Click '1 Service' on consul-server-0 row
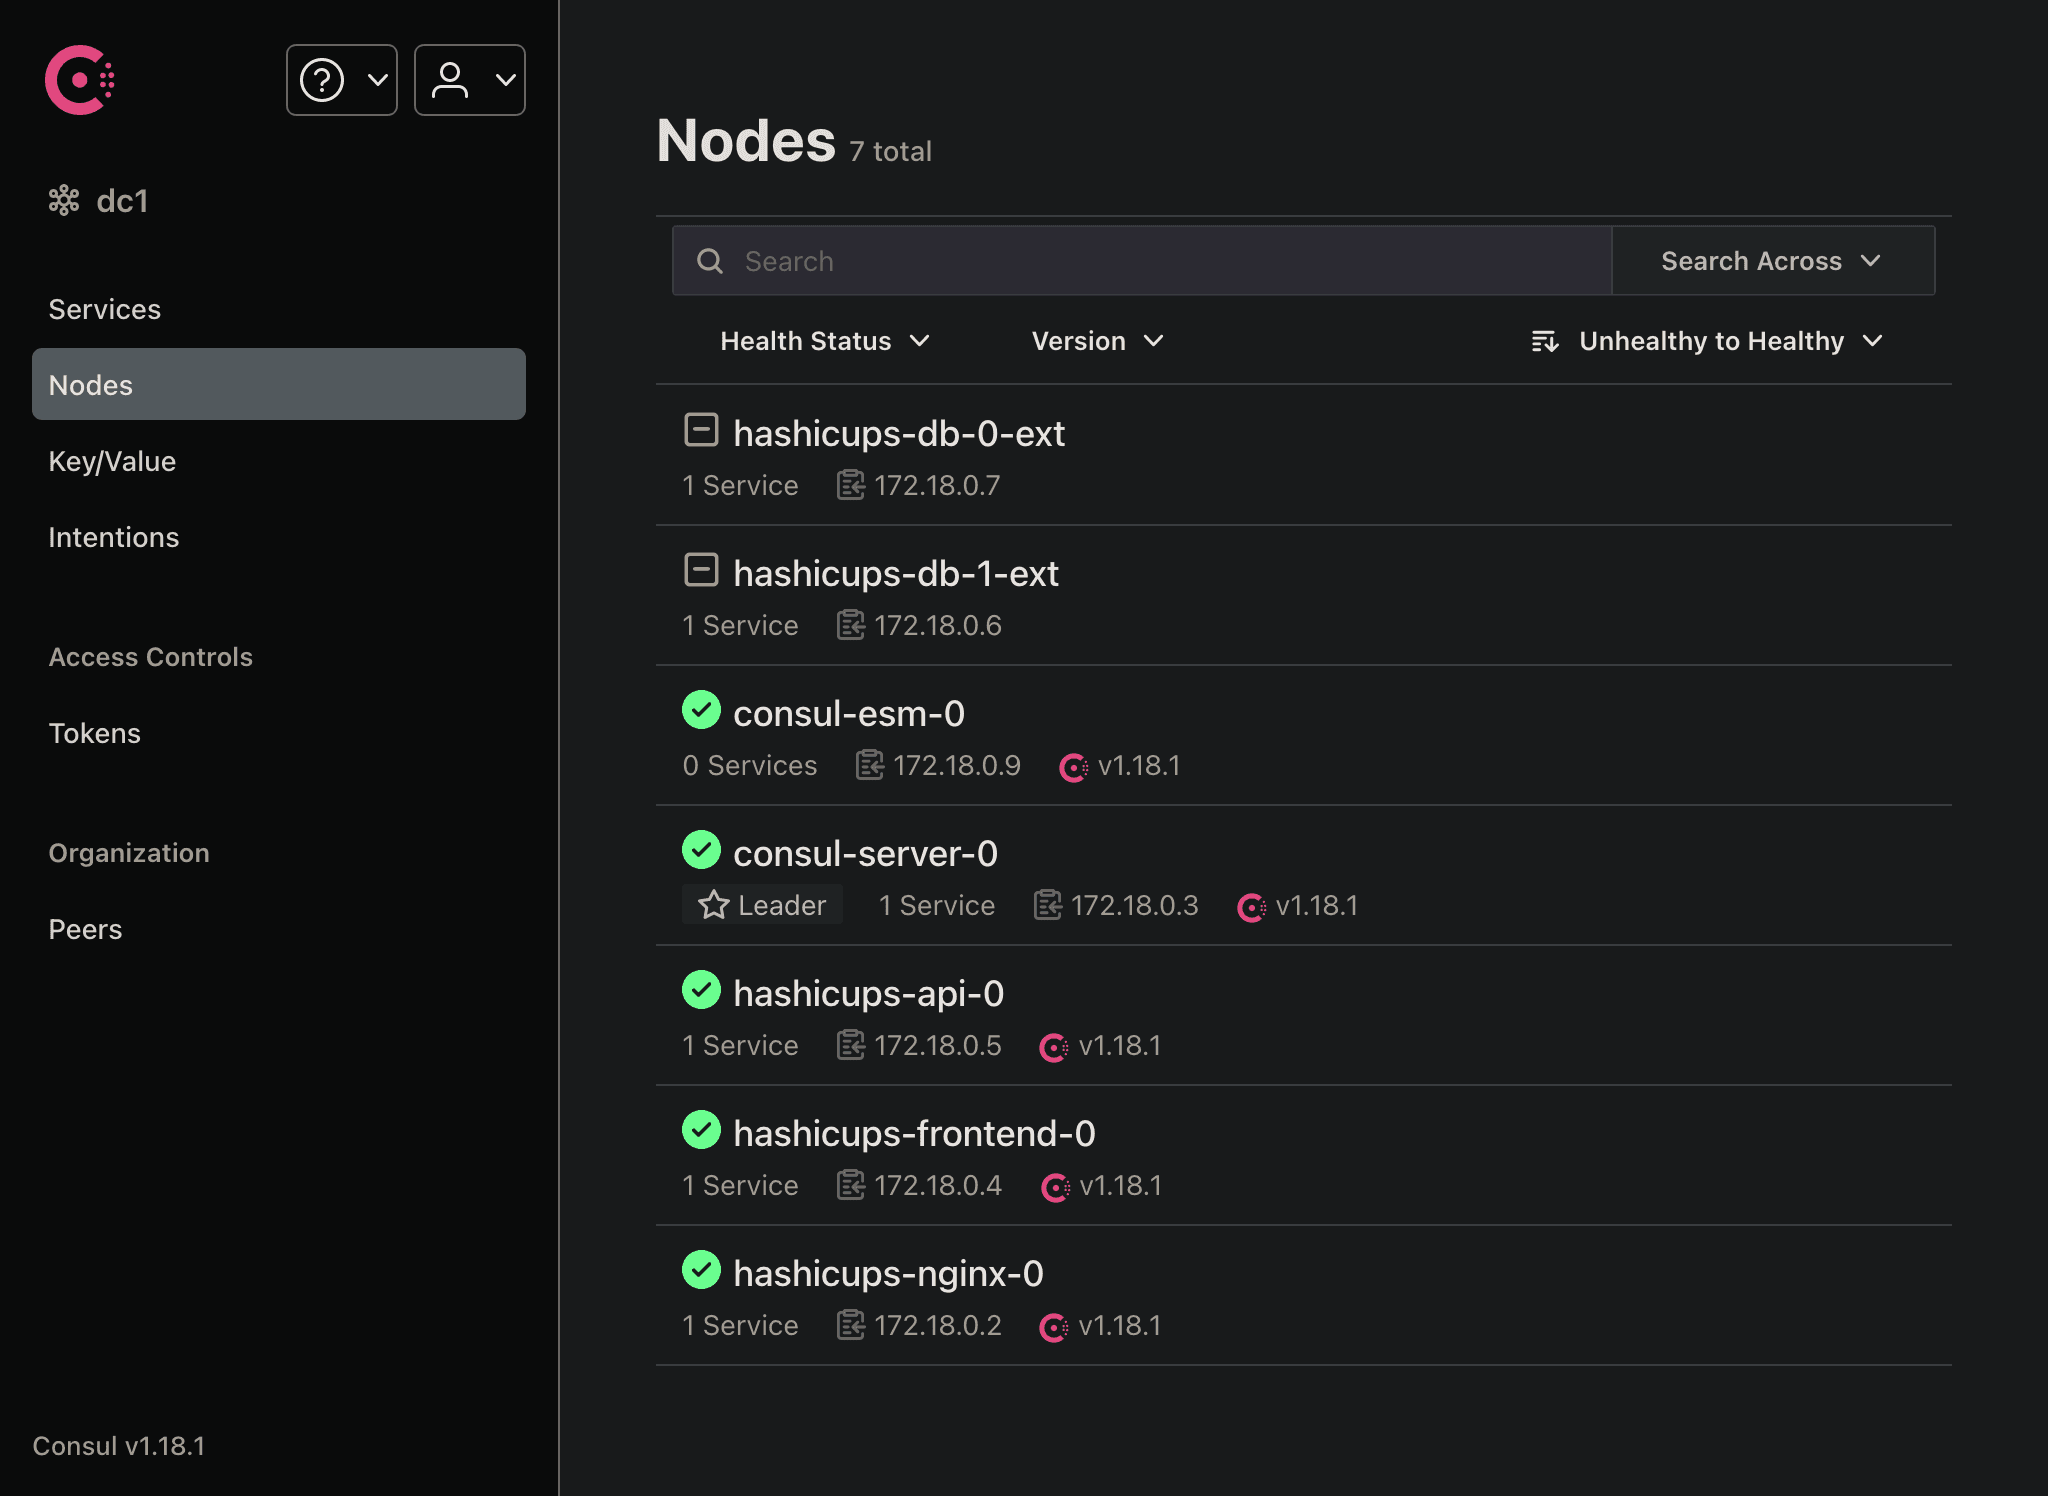This screenshot has width=2048, height=1496. click(x=937, y=905)
